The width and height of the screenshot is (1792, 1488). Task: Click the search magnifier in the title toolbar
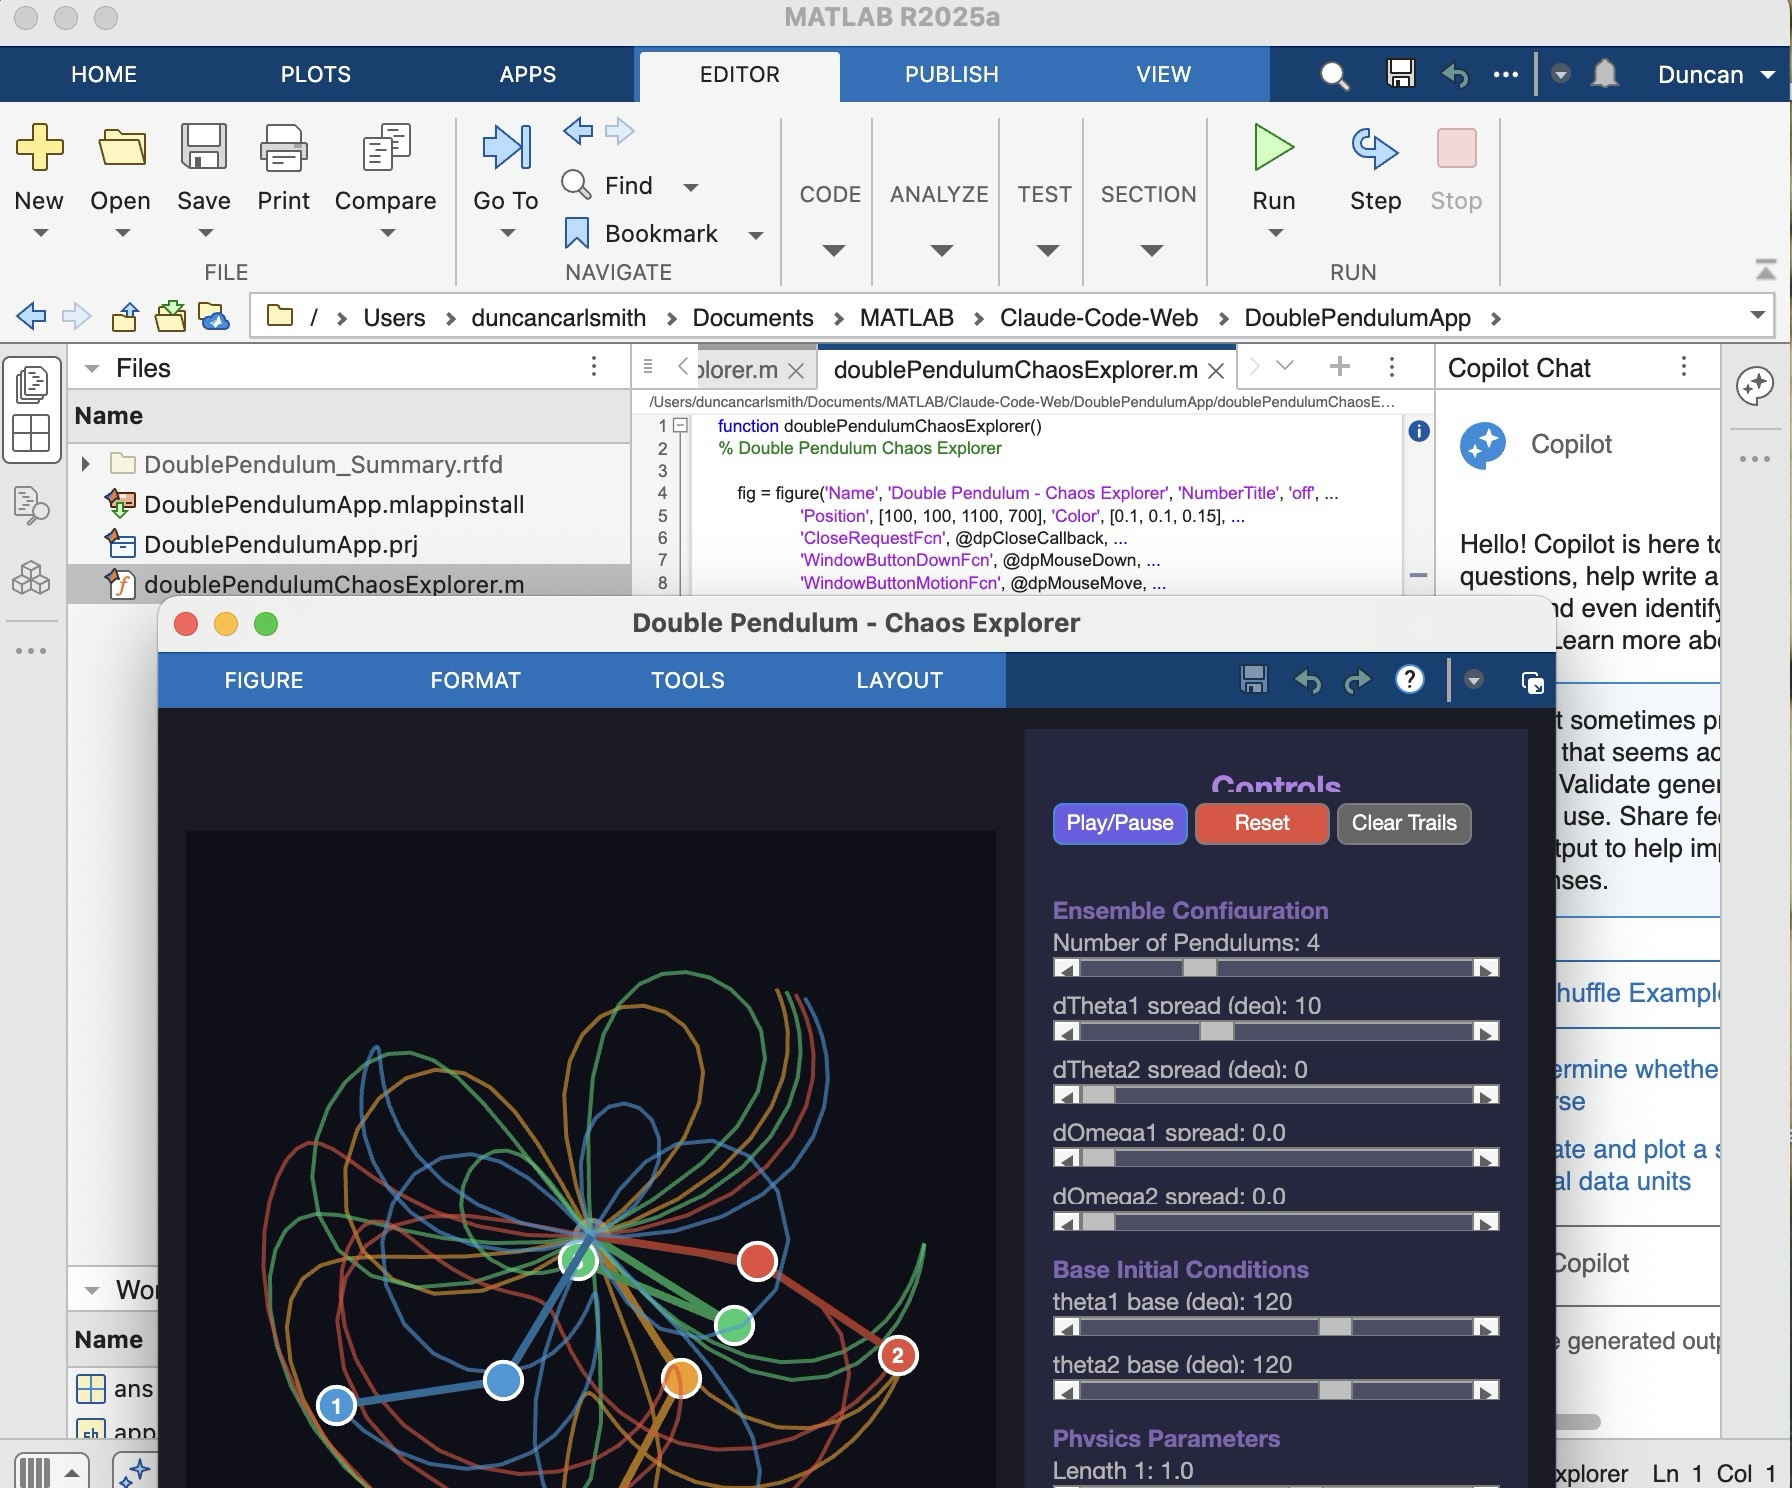point(1334,75)
